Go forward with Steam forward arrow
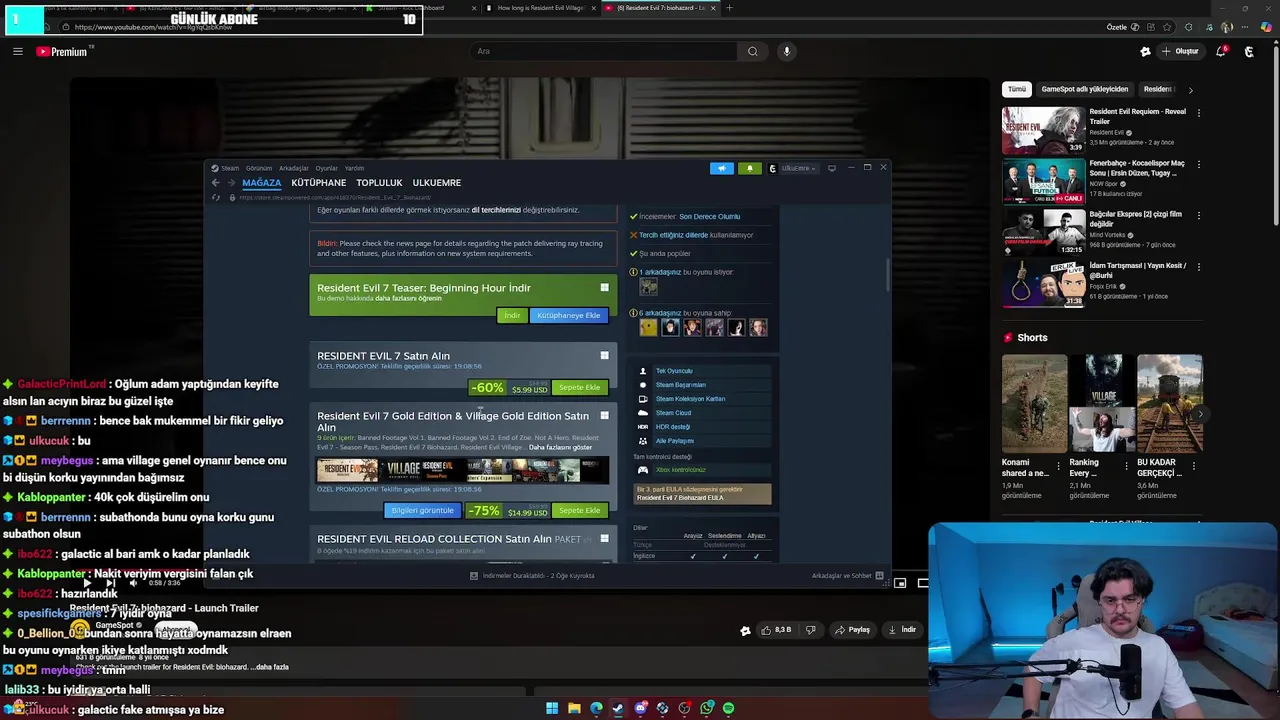The height and width of the screenshot is (720, 1280). point(230,183)
